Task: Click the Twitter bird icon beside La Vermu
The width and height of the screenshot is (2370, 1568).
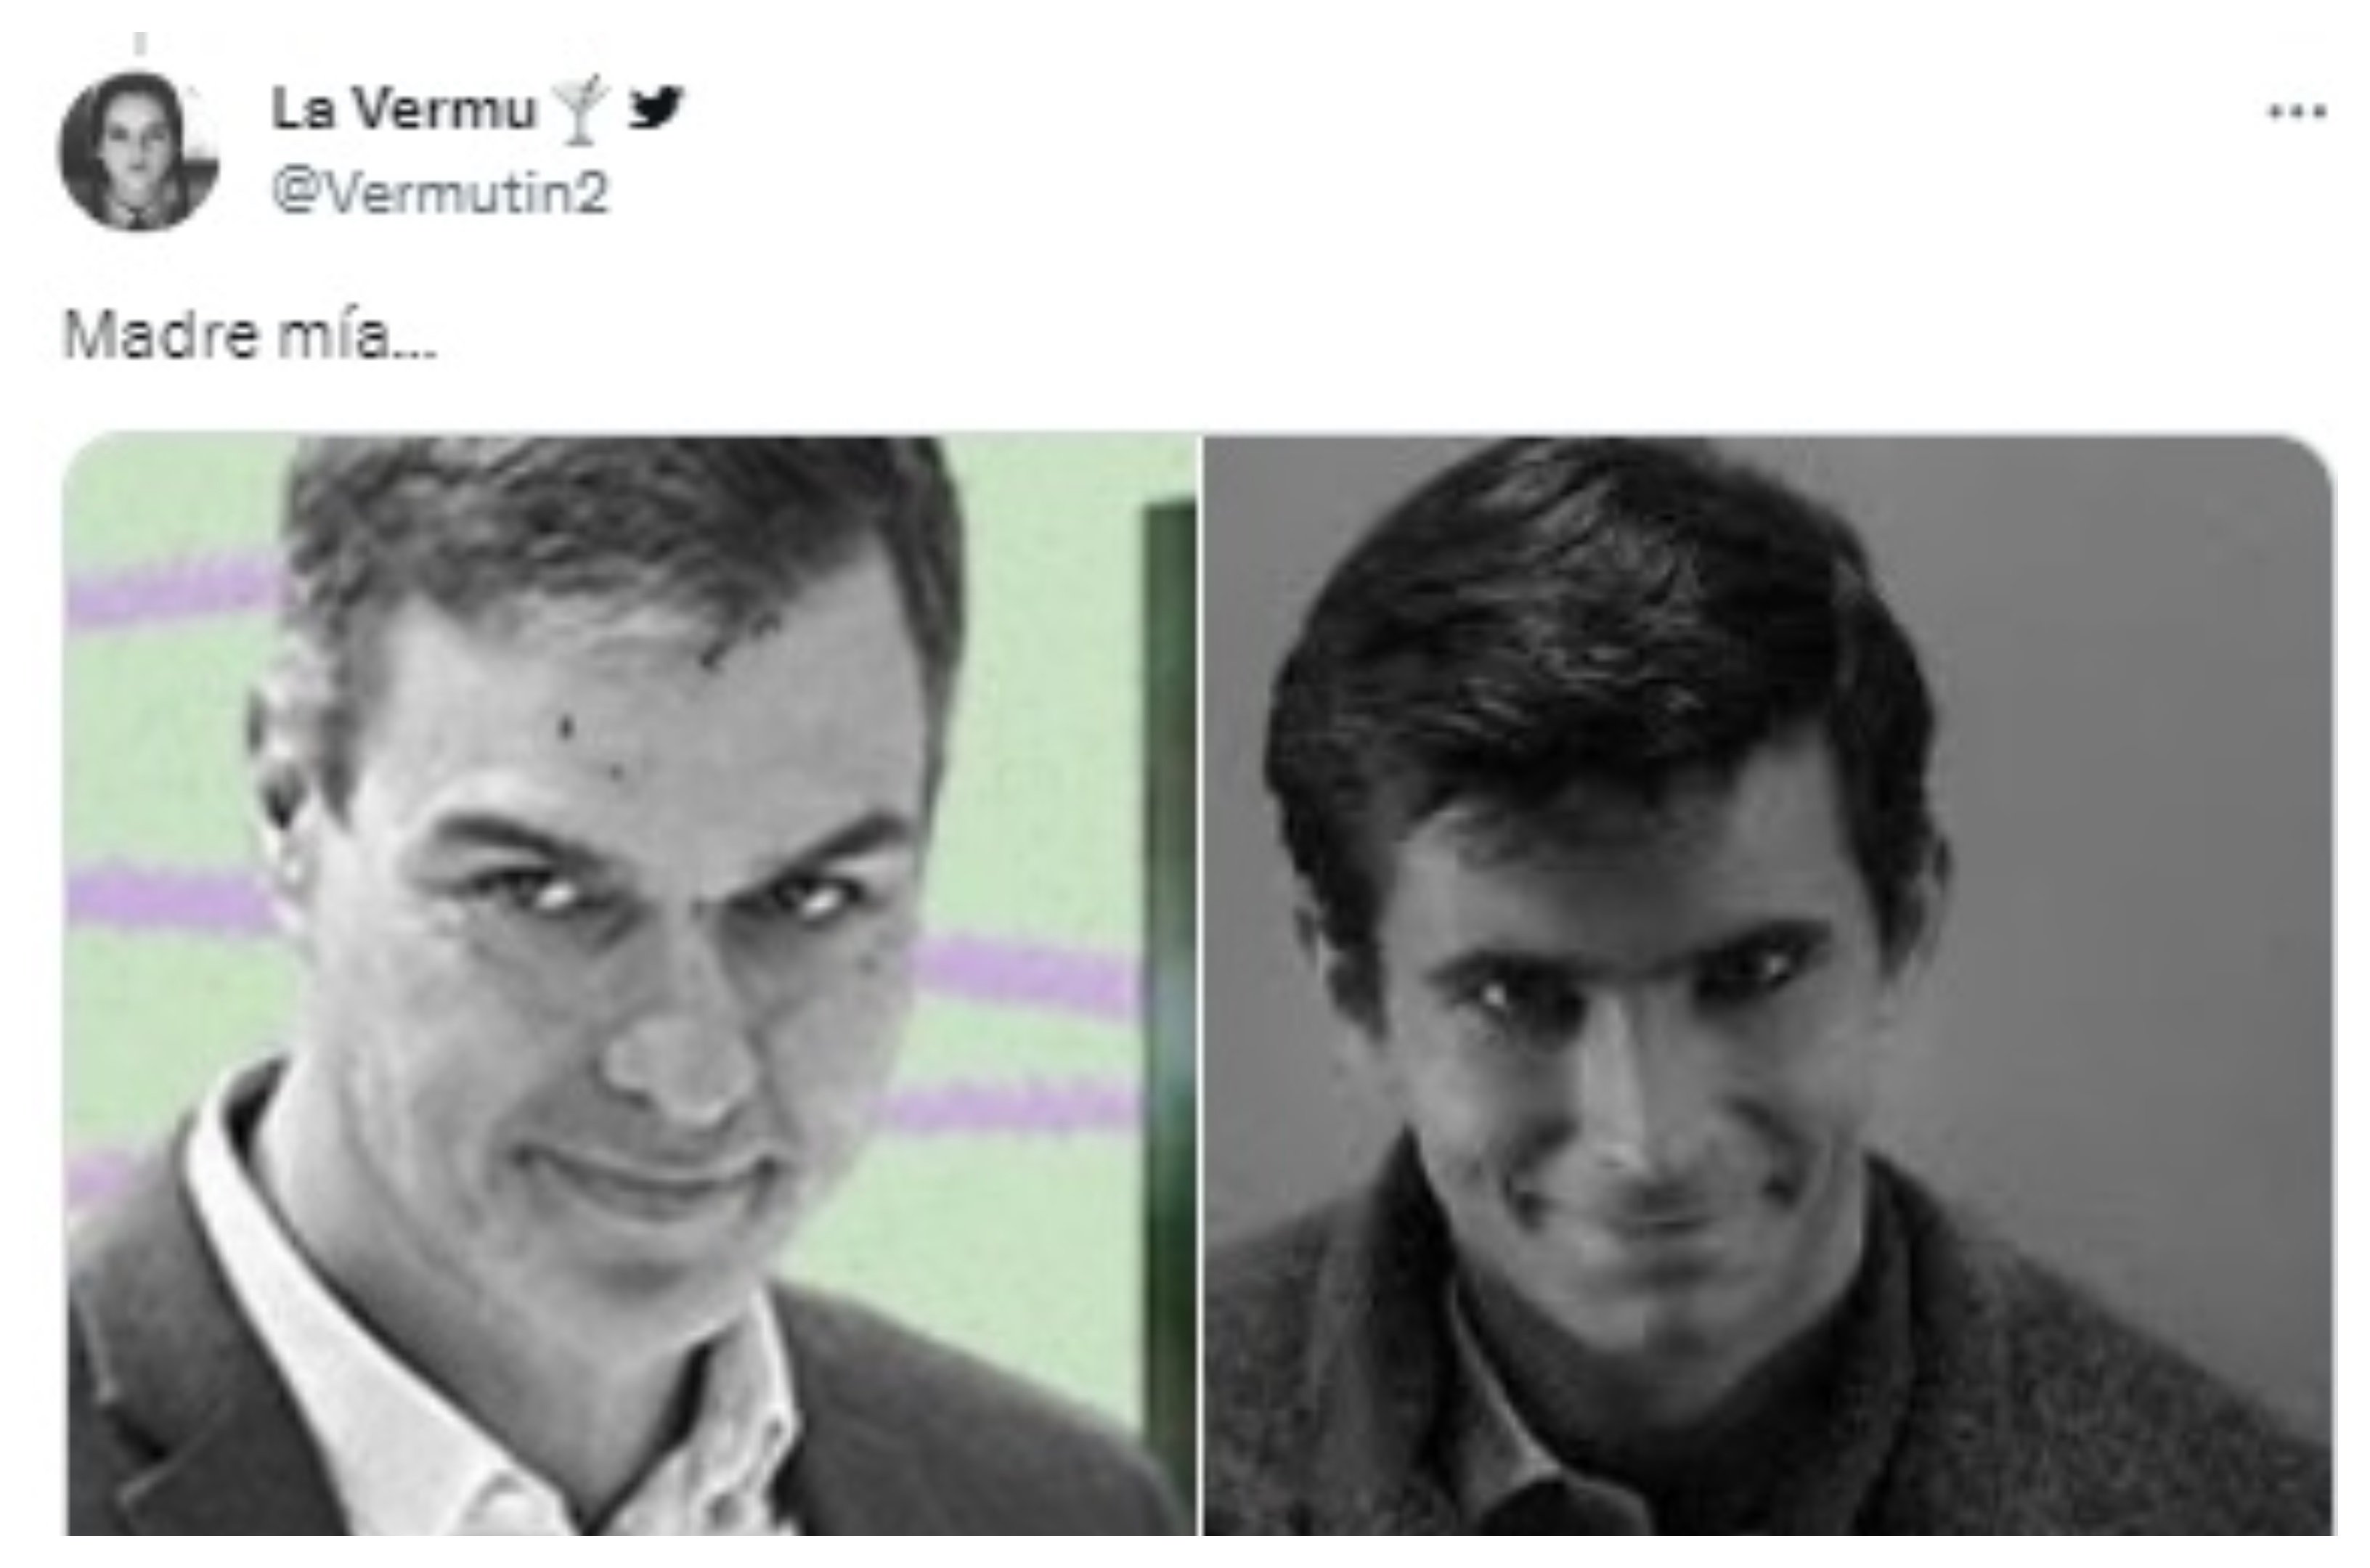Action: click(x=656, y=107)
